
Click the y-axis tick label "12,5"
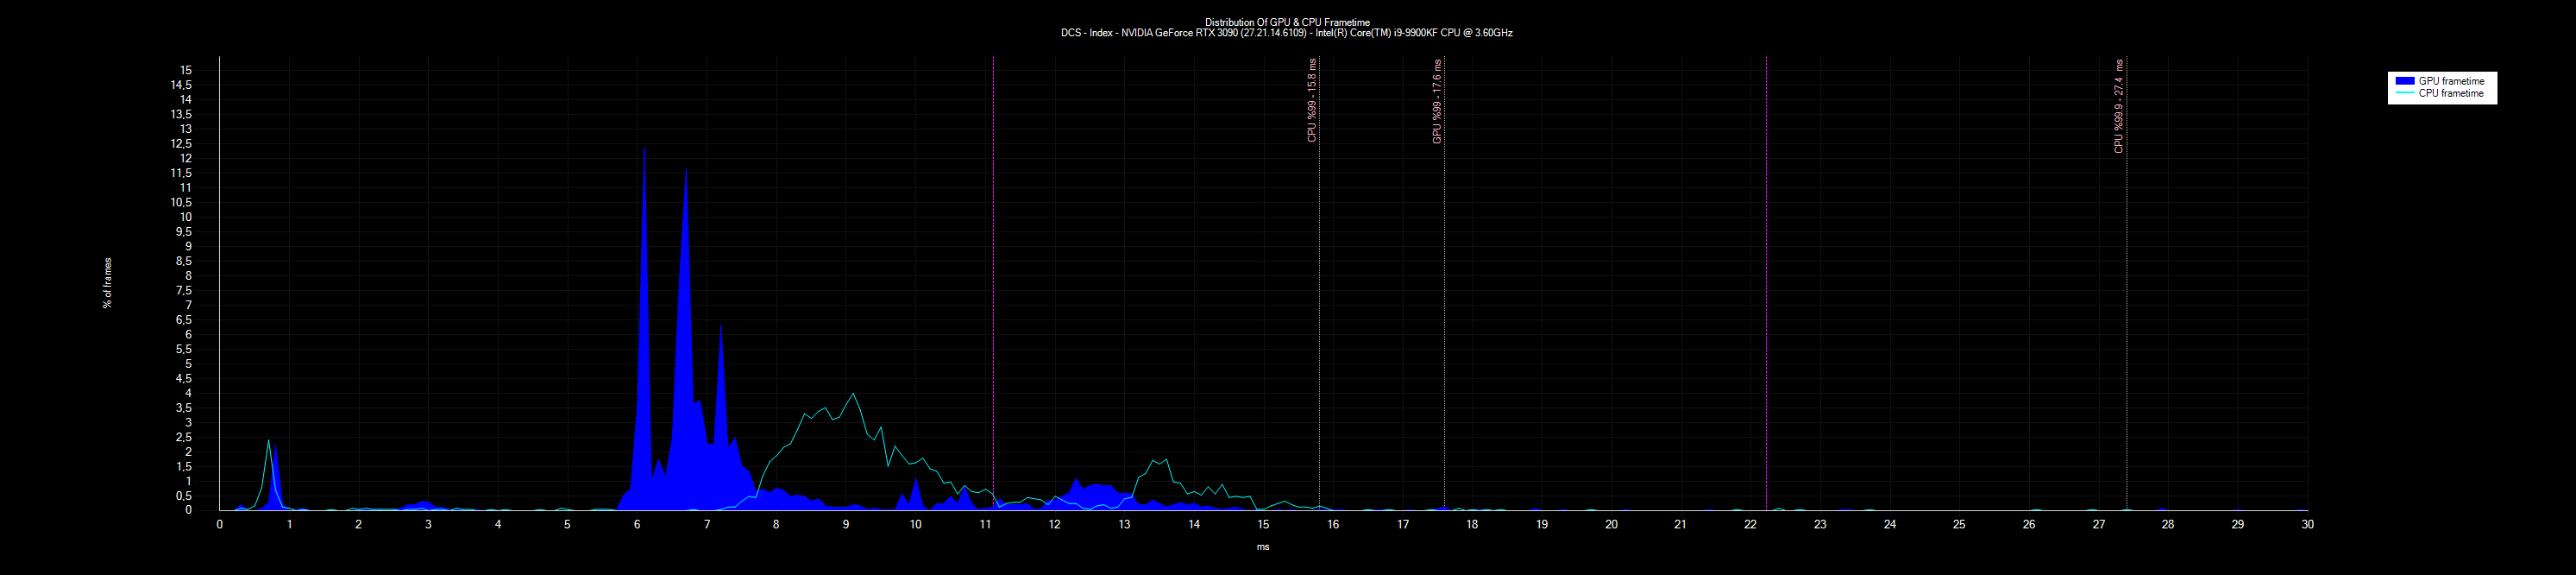click(x=181, y=144)
